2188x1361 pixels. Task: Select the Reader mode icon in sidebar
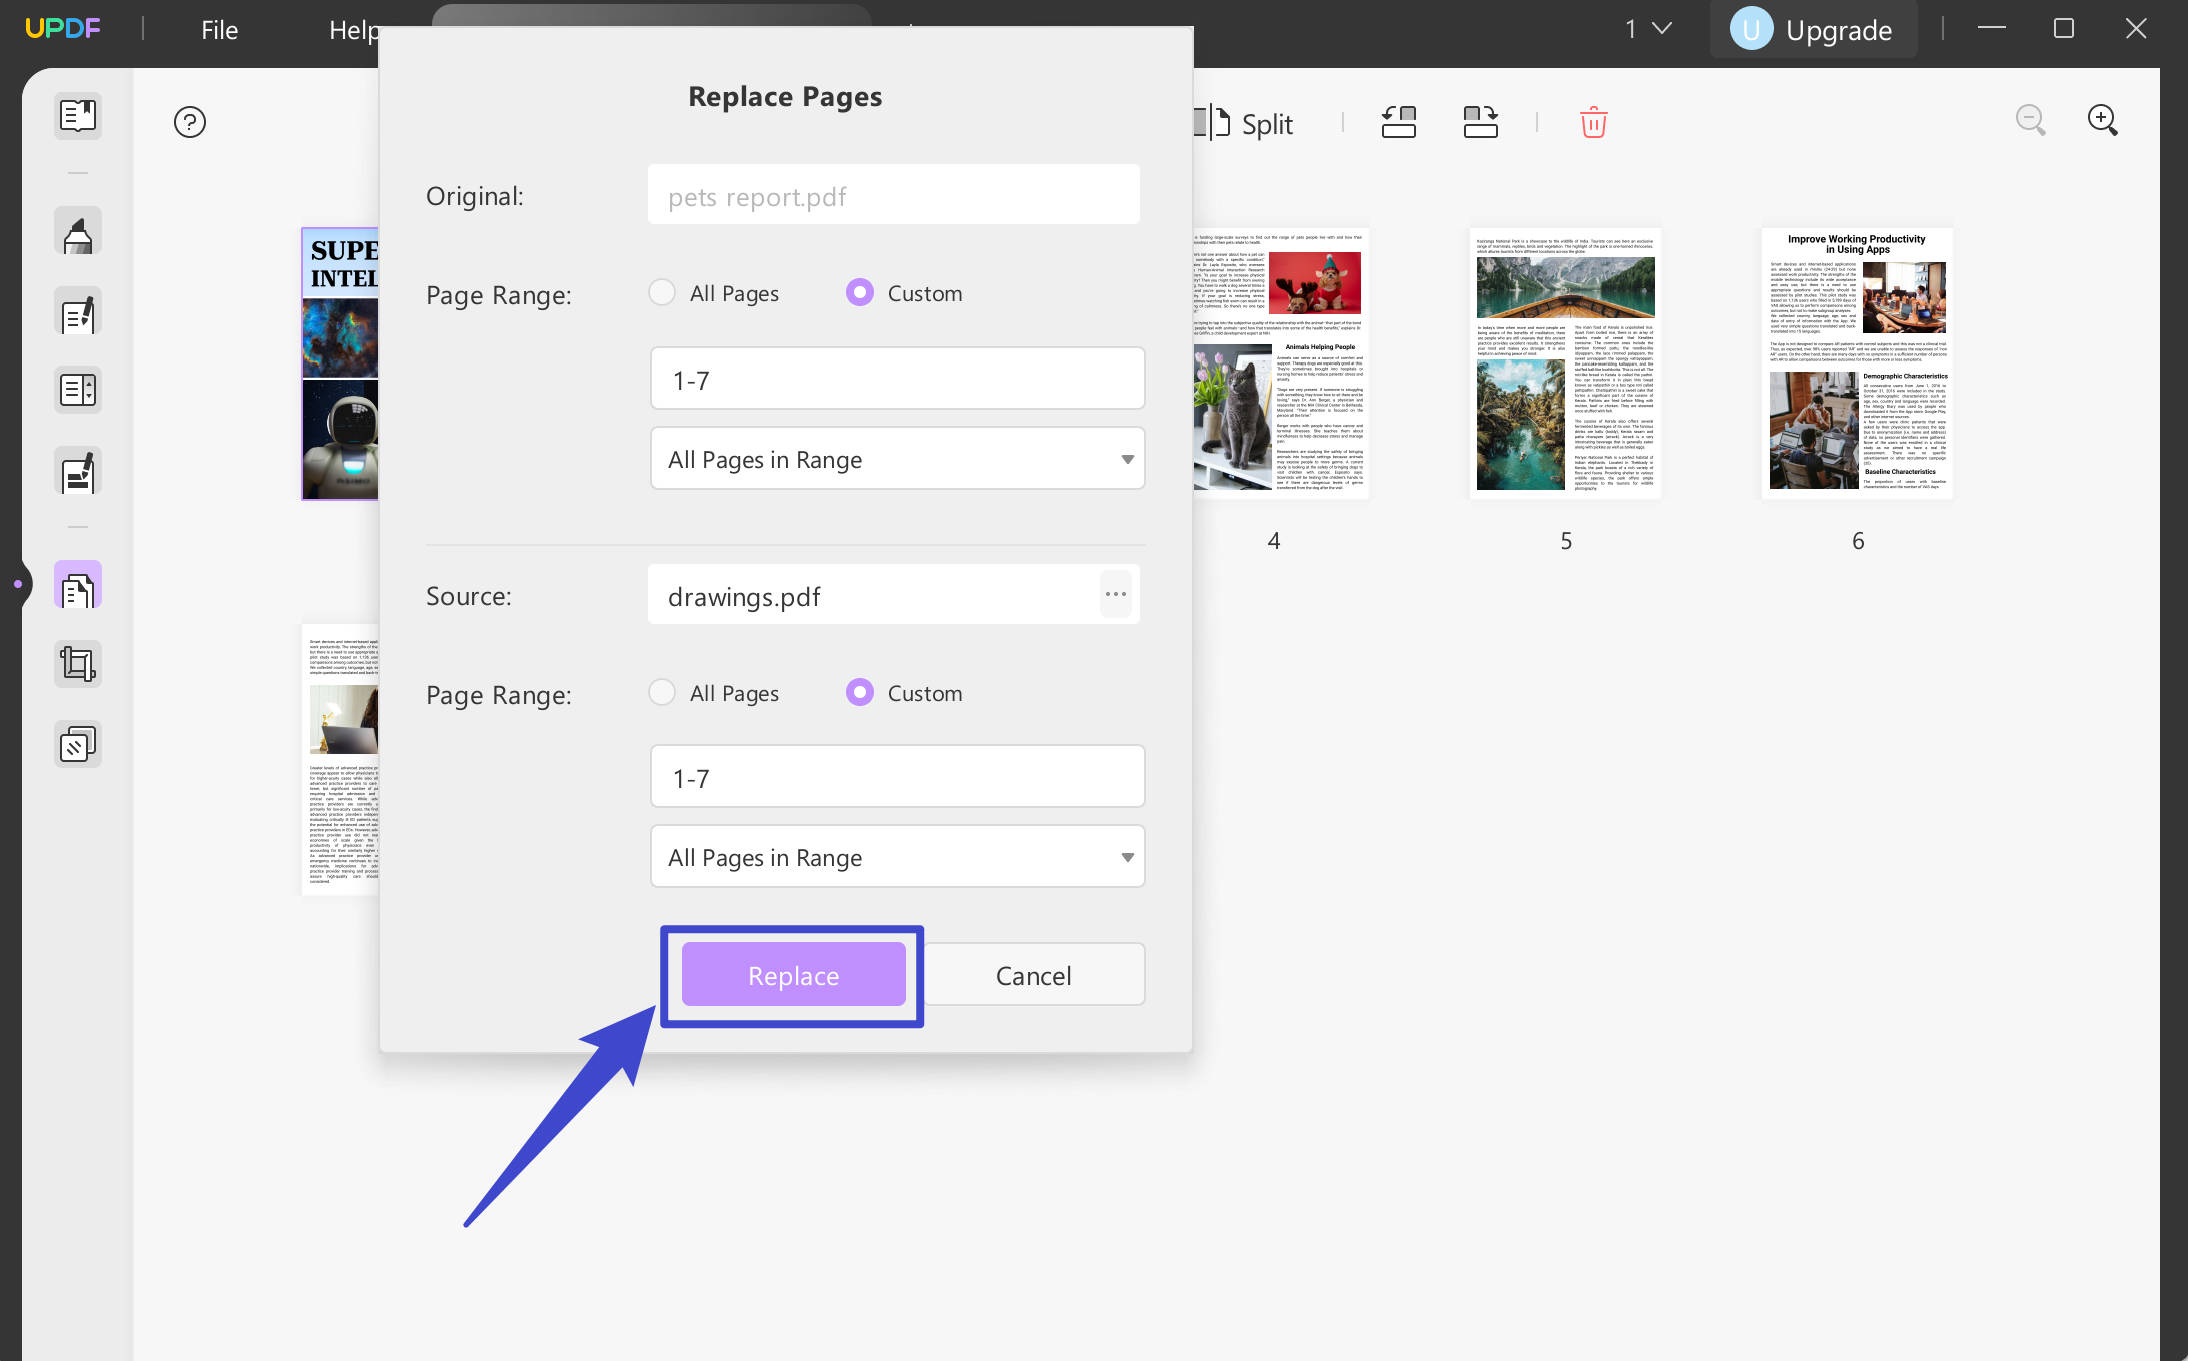77,116
